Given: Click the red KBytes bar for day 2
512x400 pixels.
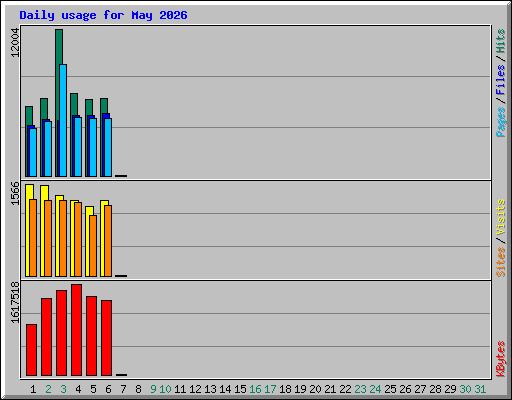Looking at the screenshot, I should [46, 337].
